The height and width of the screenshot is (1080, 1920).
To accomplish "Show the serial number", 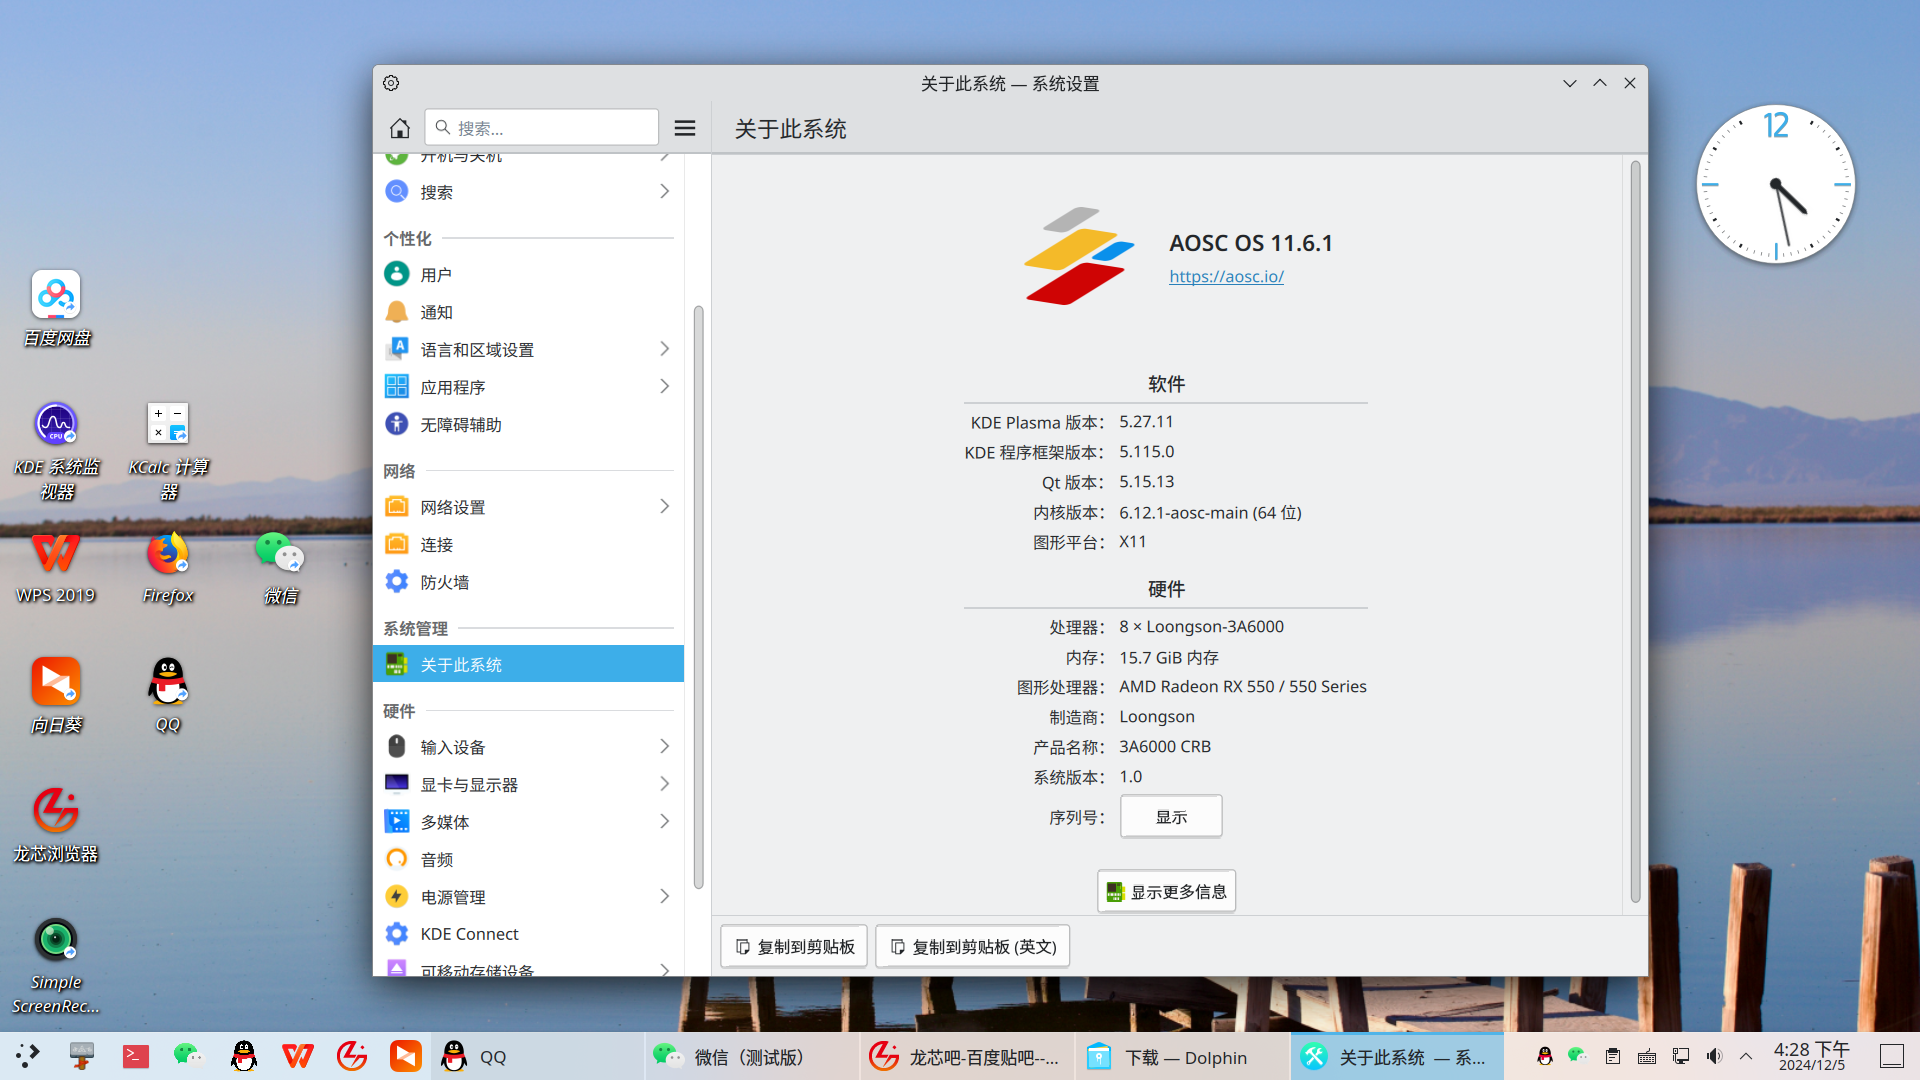I will tap(1171, 817).
